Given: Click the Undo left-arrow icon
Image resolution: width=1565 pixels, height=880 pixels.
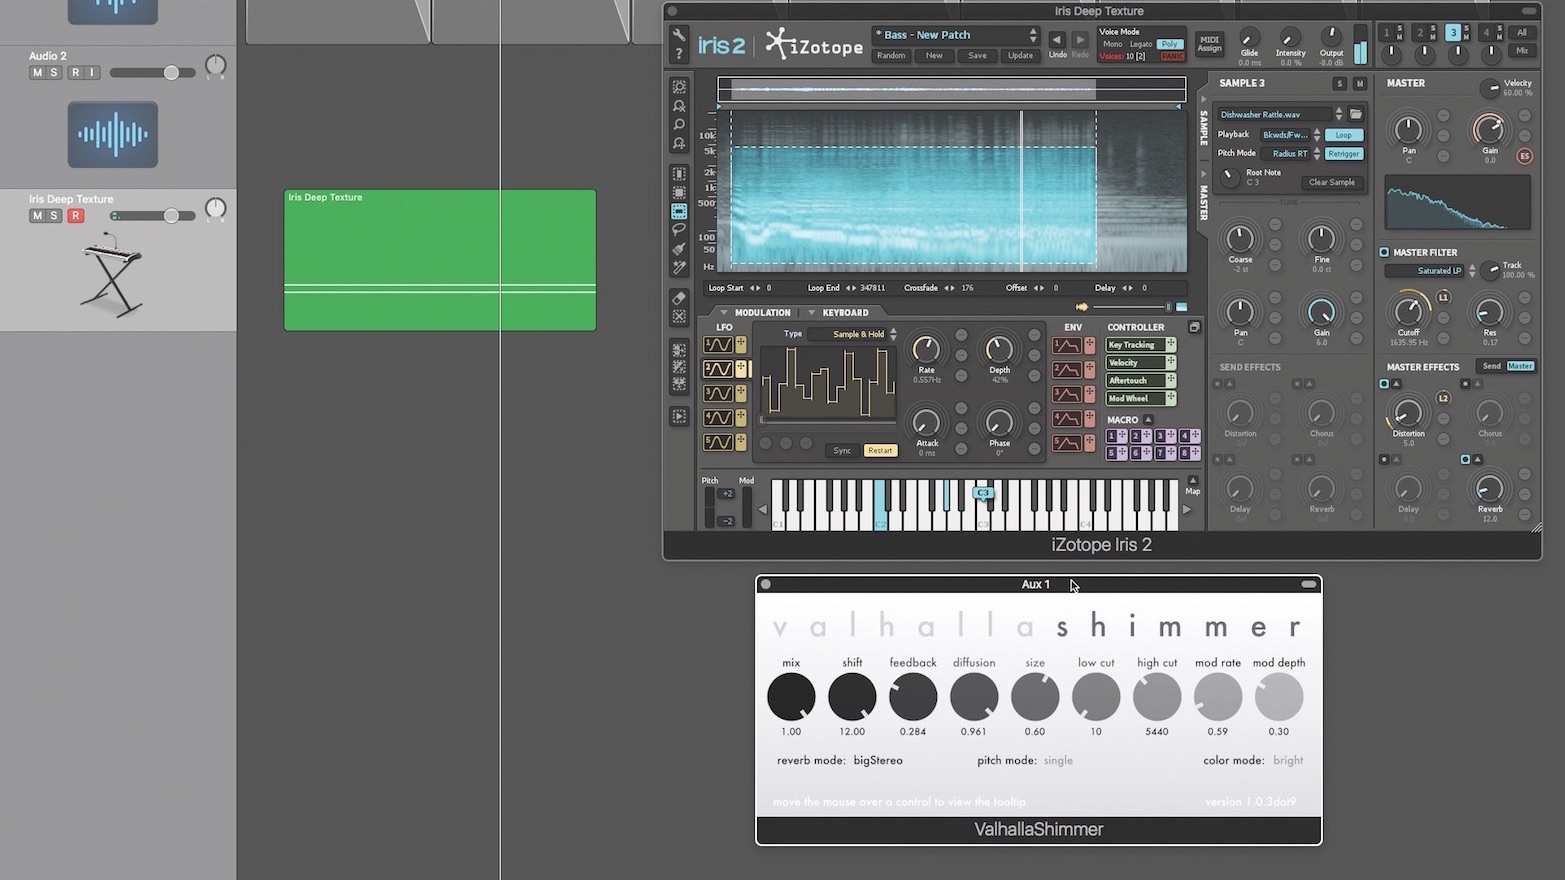Looking at the screenshot, I should click(x=1057, y=40).
